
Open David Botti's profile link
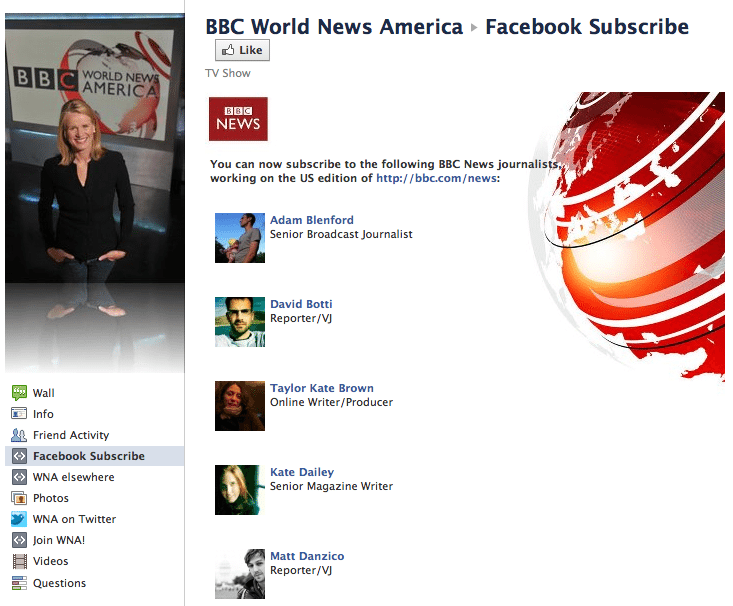(301, 304)
